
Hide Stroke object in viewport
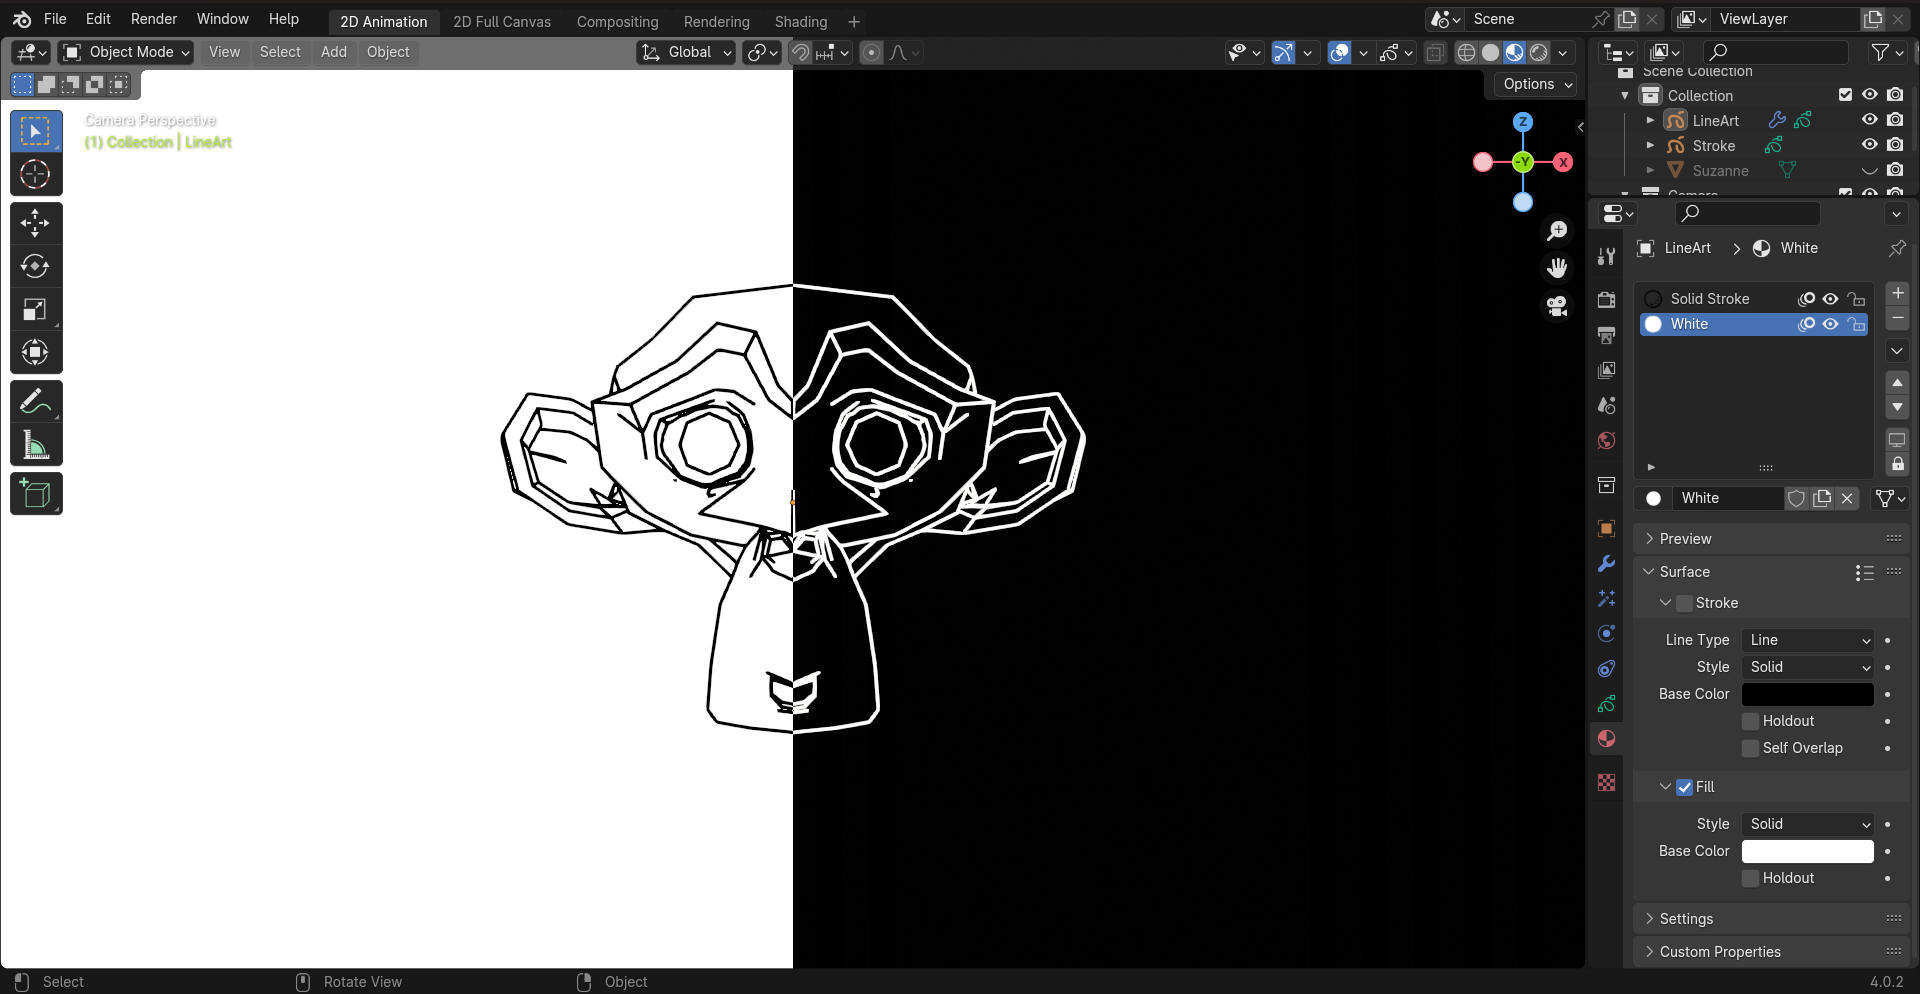coord(1869,145)
